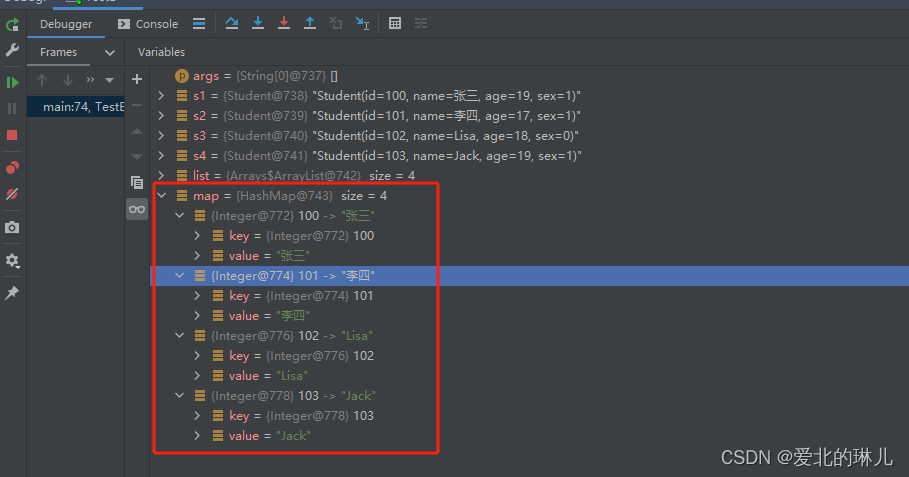This screenshot has height=477, width=909.
Task: Open the frames filter dropdown arrow
Action: pyautogui.click(x=109, y=80)
